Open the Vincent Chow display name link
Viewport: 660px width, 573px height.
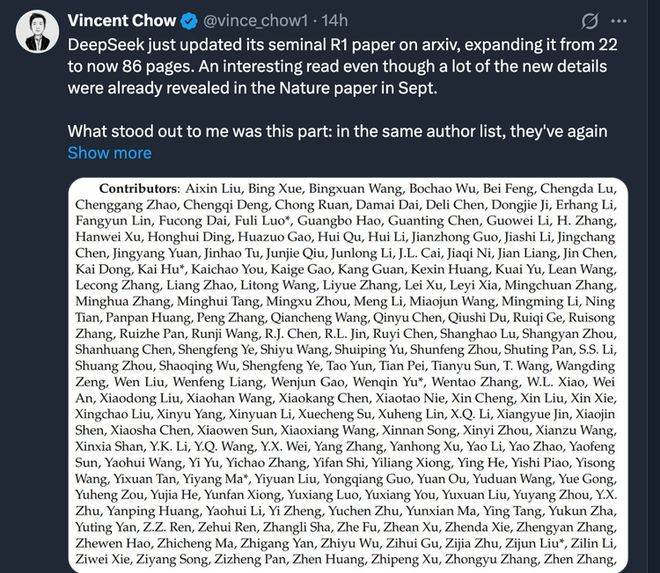click(123, 19)
